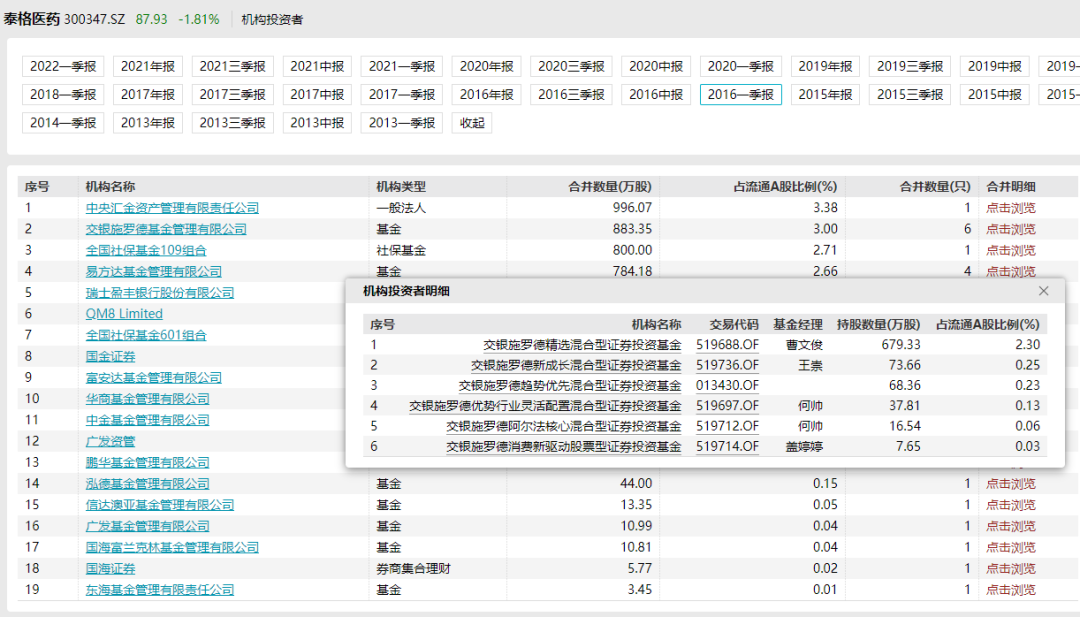Open fund code 013430.OF
The image size is (1080, 617).
point(727,386)
